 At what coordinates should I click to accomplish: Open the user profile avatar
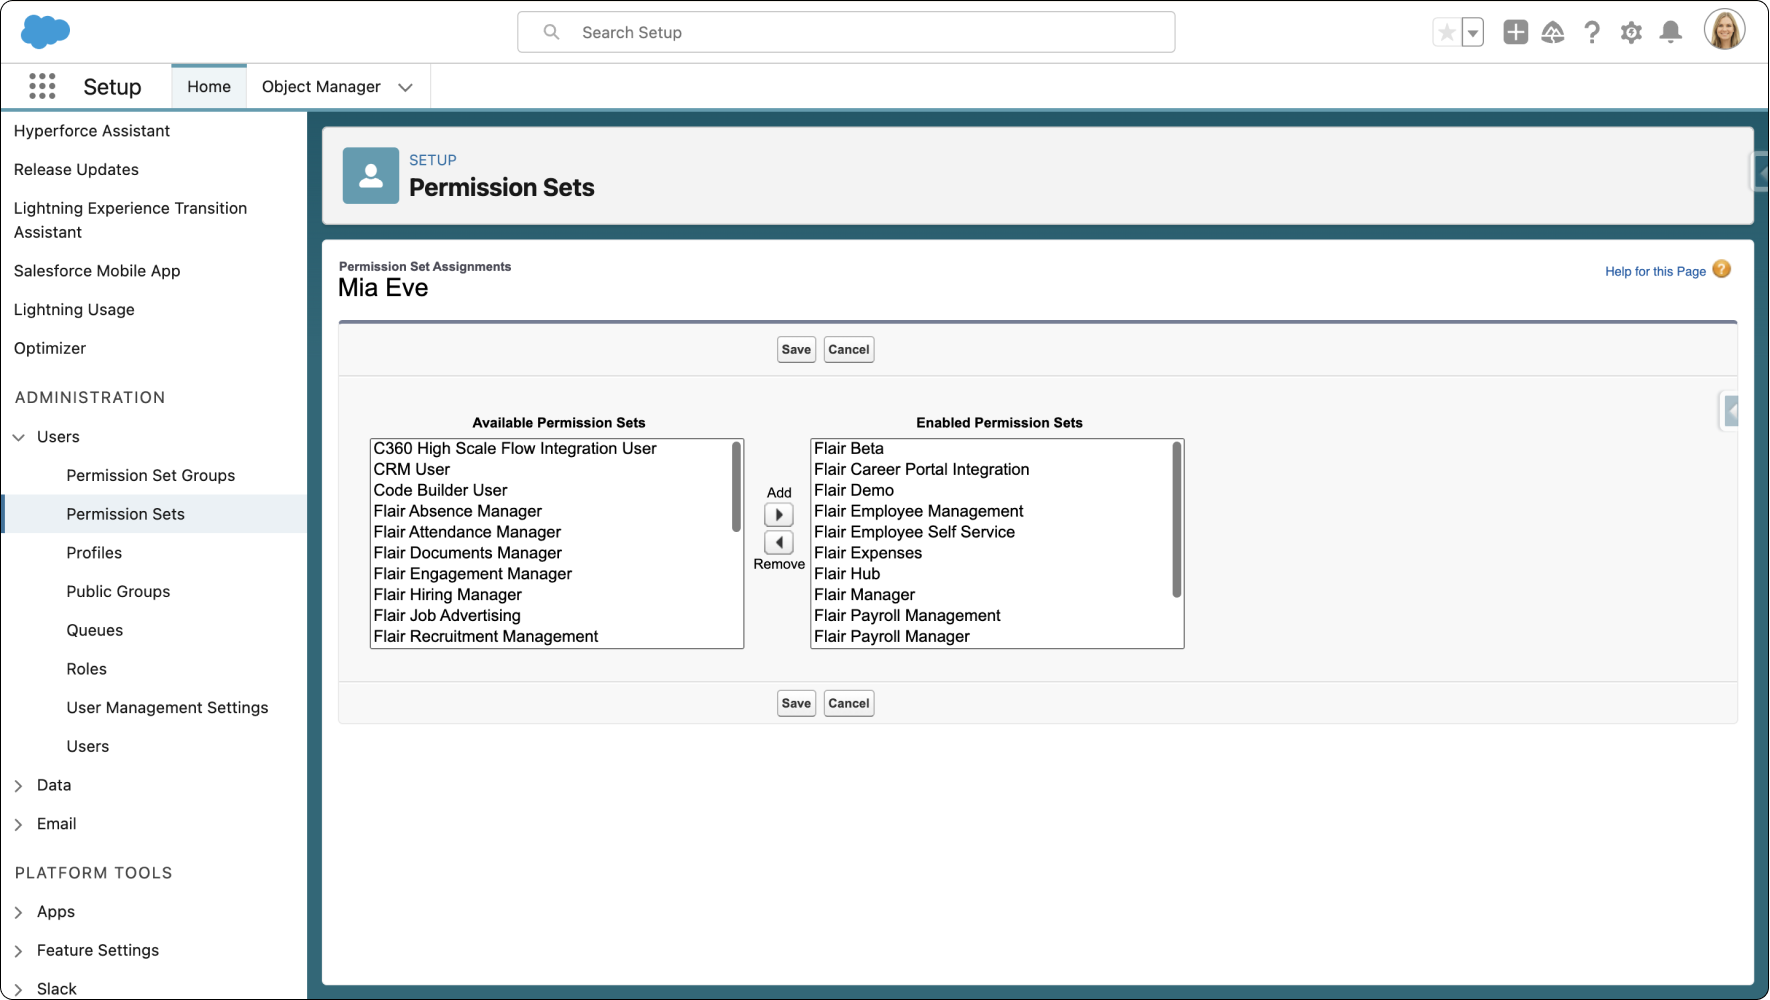(1724, 29)
